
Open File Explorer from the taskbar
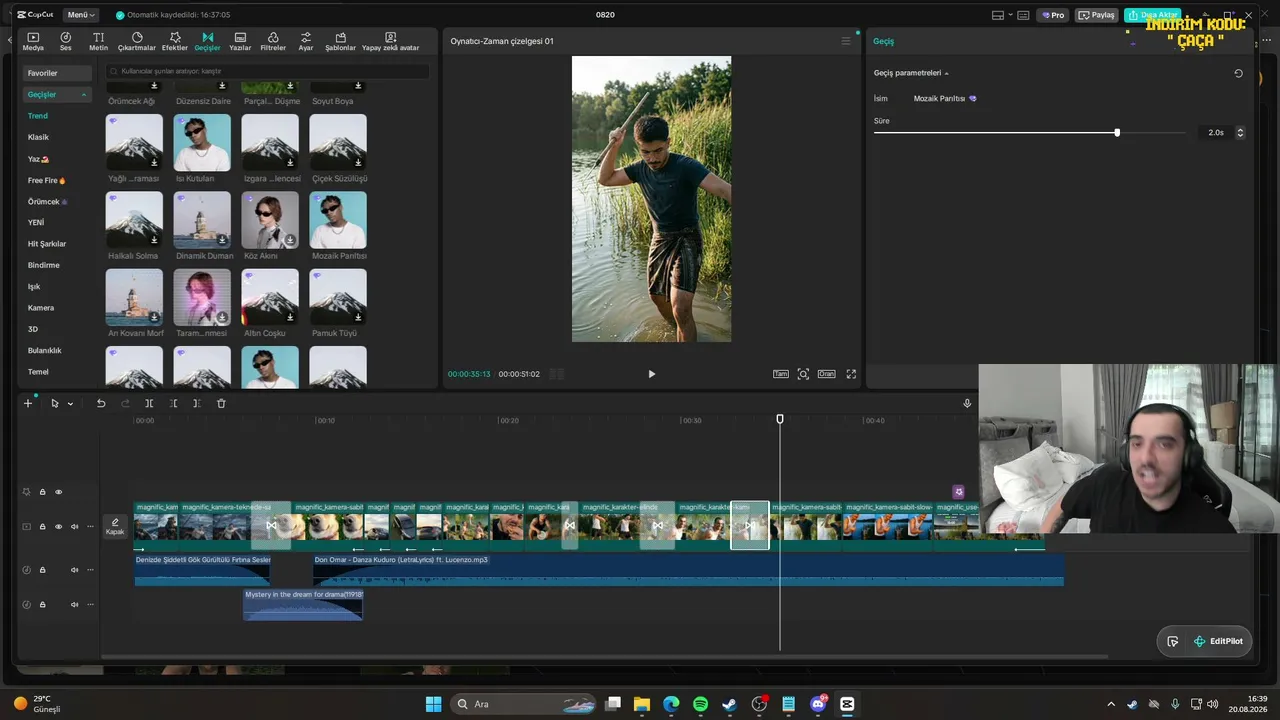click(x=642, y=704)
